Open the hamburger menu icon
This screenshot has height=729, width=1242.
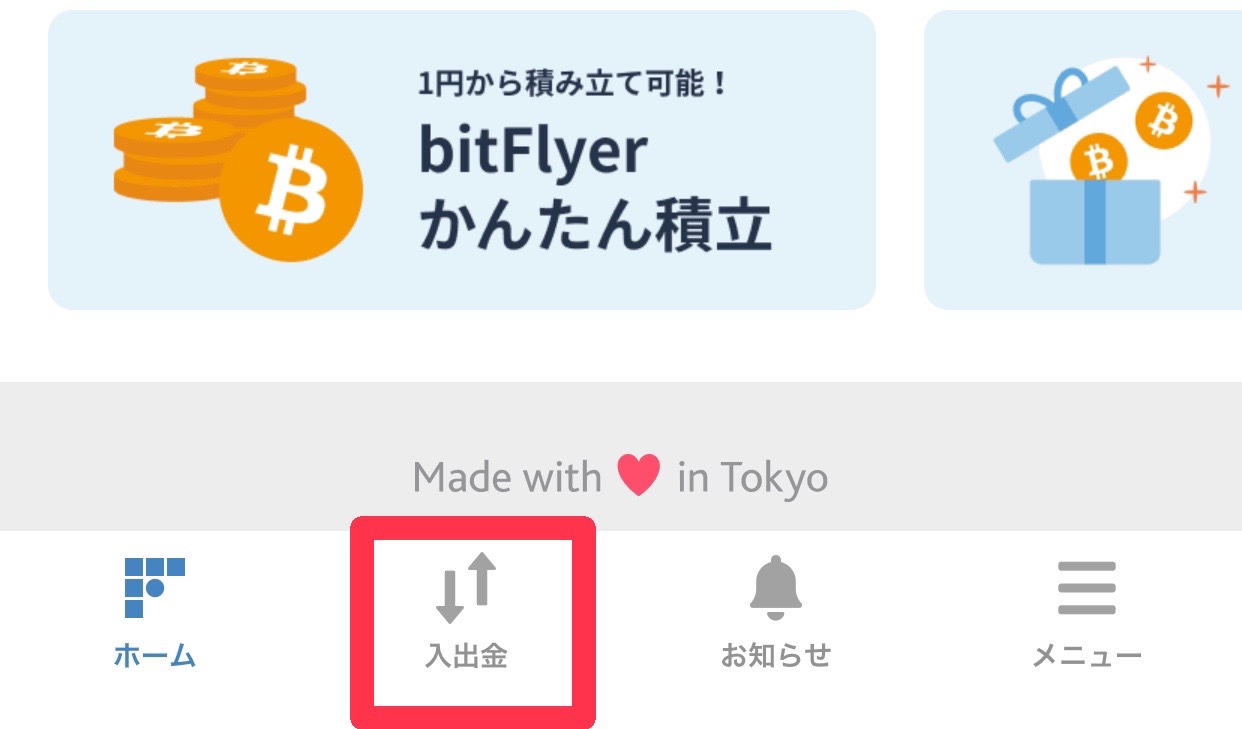[x=1086, y=588]
